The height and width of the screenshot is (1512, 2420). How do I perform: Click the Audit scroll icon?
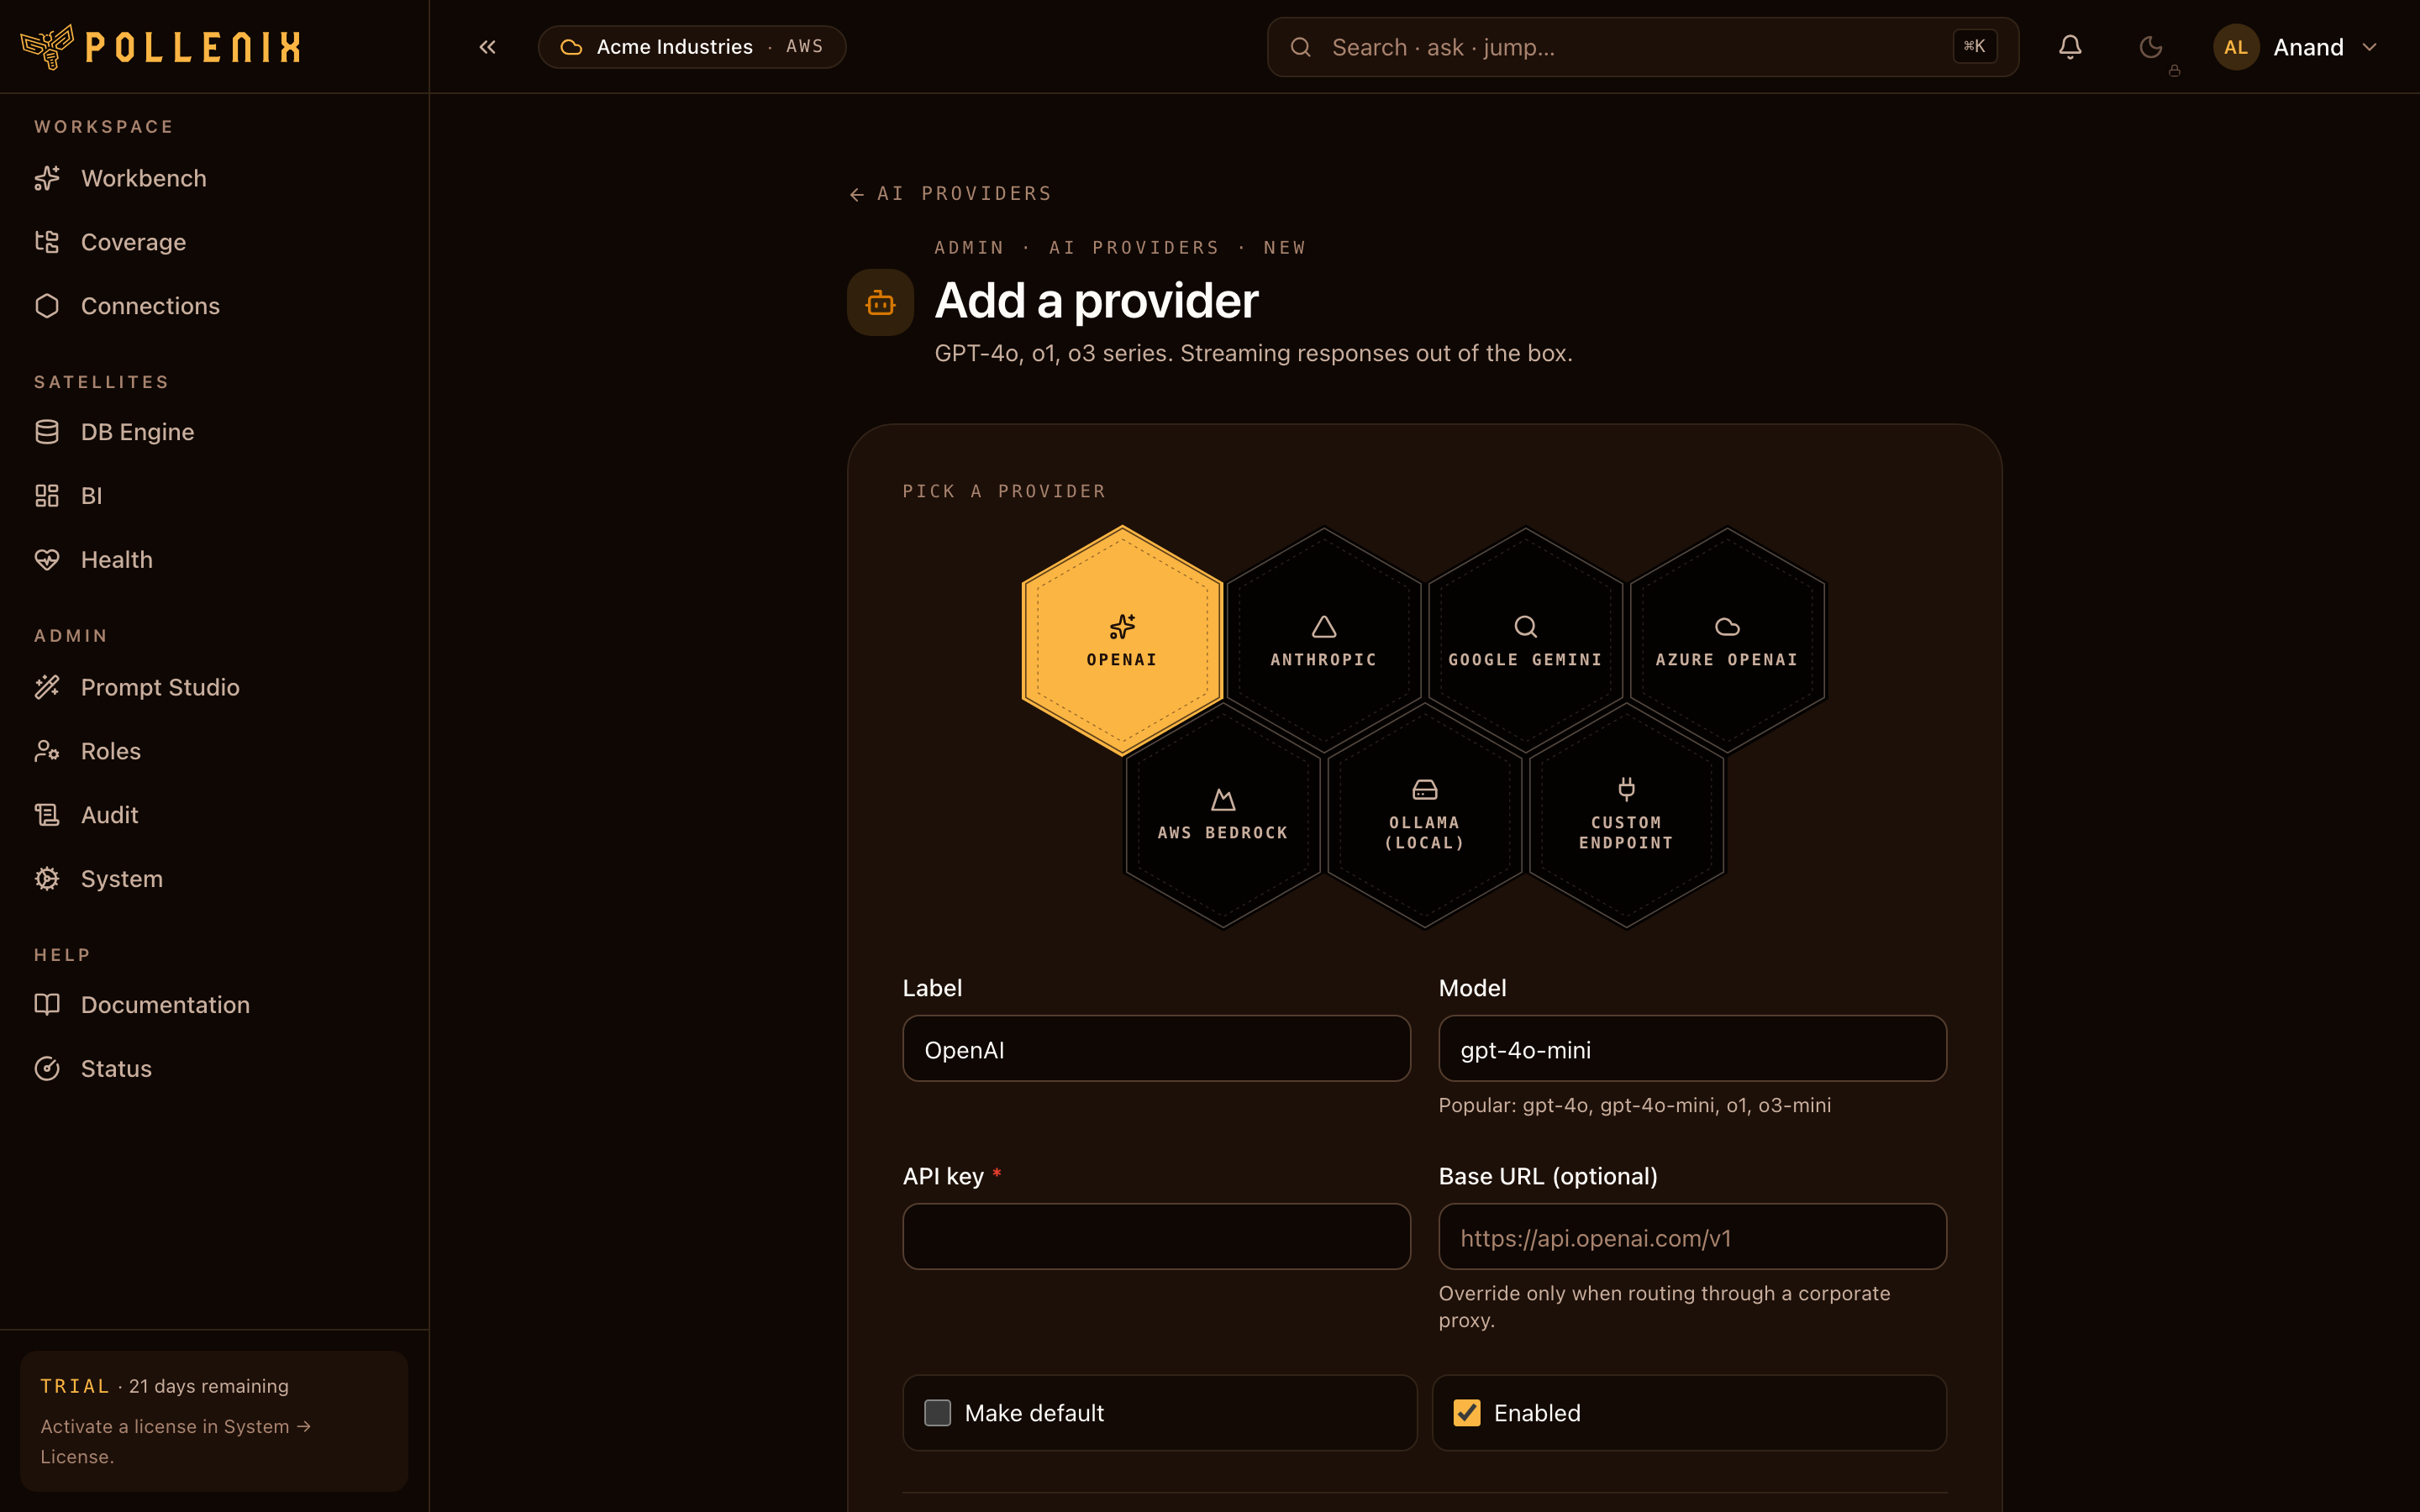tap(47, 815)
